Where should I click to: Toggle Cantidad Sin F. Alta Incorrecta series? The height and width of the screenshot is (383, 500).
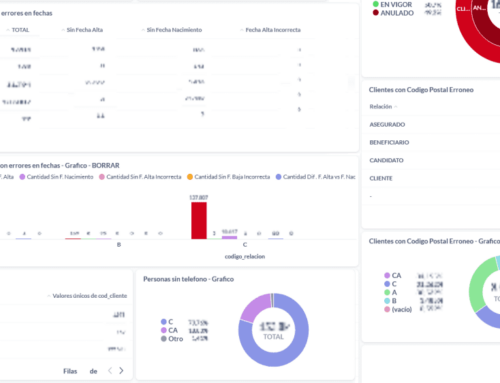[140, 177]
